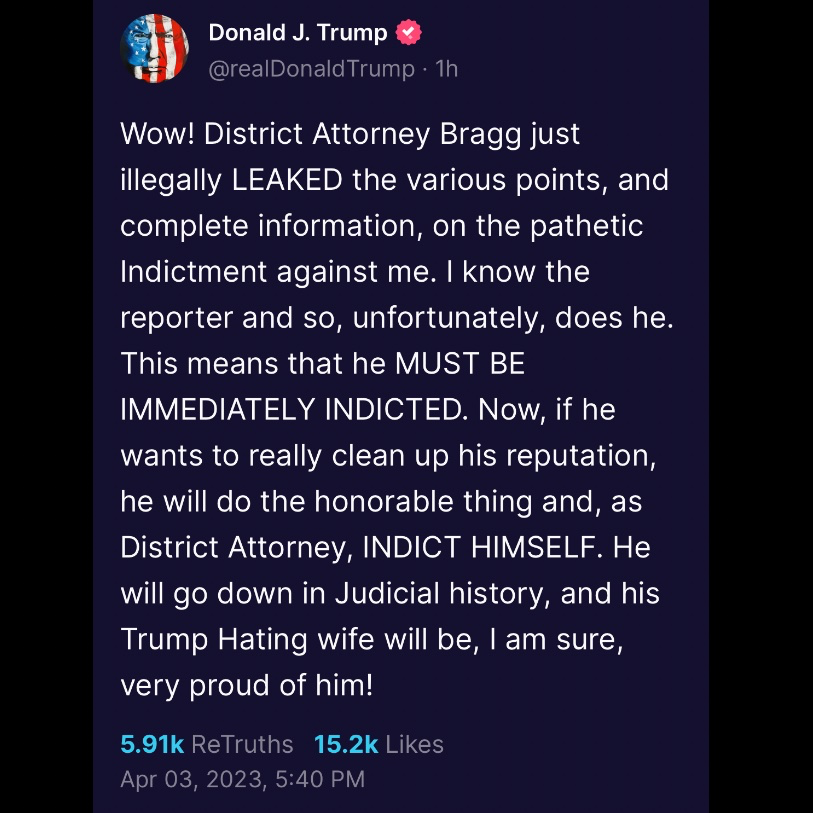This screenshot has width=813, height=813.
Task: Click the Likes label
Action: point(415,744)
